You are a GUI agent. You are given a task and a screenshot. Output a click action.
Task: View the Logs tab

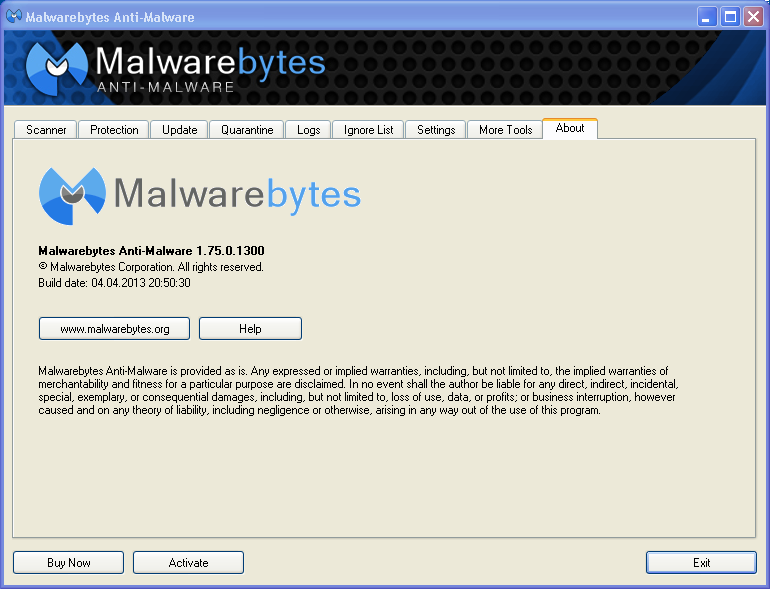[308, 130]
